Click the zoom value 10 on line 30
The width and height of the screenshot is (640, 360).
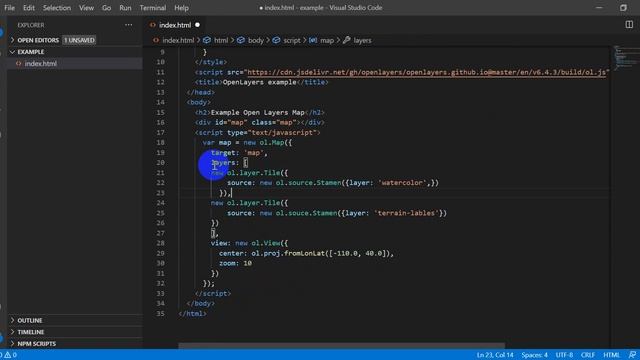pyautogui.click(x=247, y=264)
